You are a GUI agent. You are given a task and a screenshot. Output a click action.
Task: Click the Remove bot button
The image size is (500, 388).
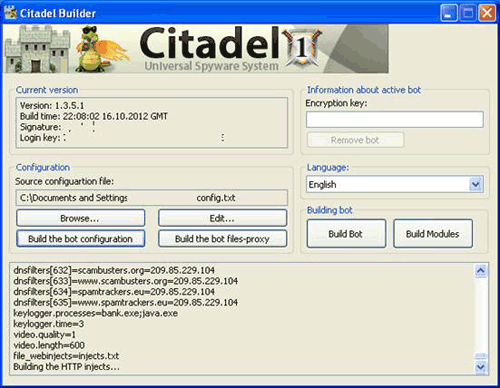point(355,140)
